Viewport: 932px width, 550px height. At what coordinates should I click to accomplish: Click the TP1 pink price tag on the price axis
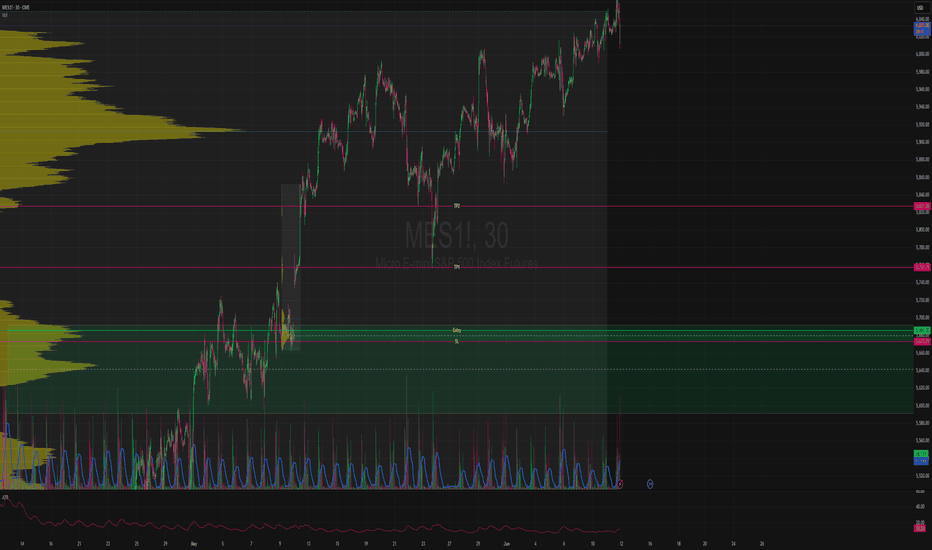(922, 267)
